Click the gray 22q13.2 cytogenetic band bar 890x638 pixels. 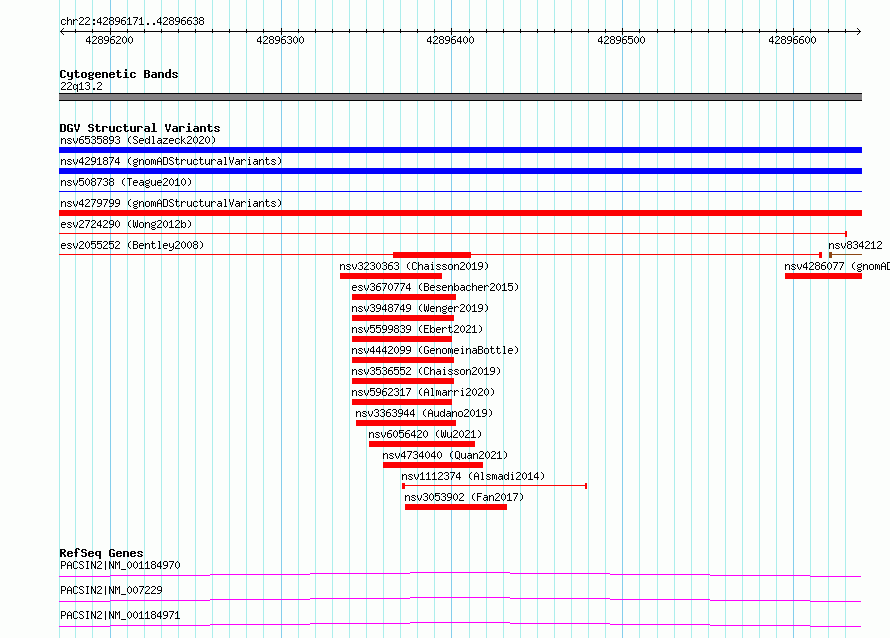460,97
